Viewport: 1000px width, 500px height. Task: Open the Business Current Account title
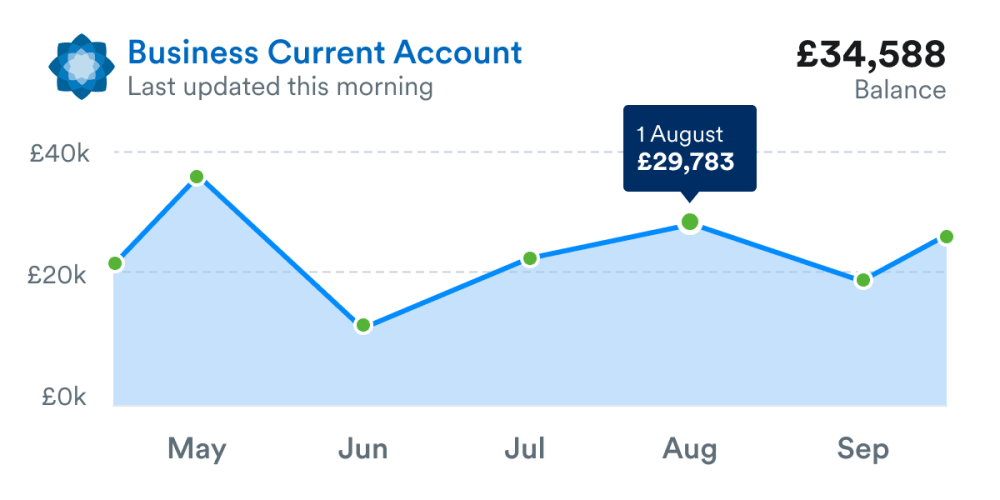coord(325,52)
